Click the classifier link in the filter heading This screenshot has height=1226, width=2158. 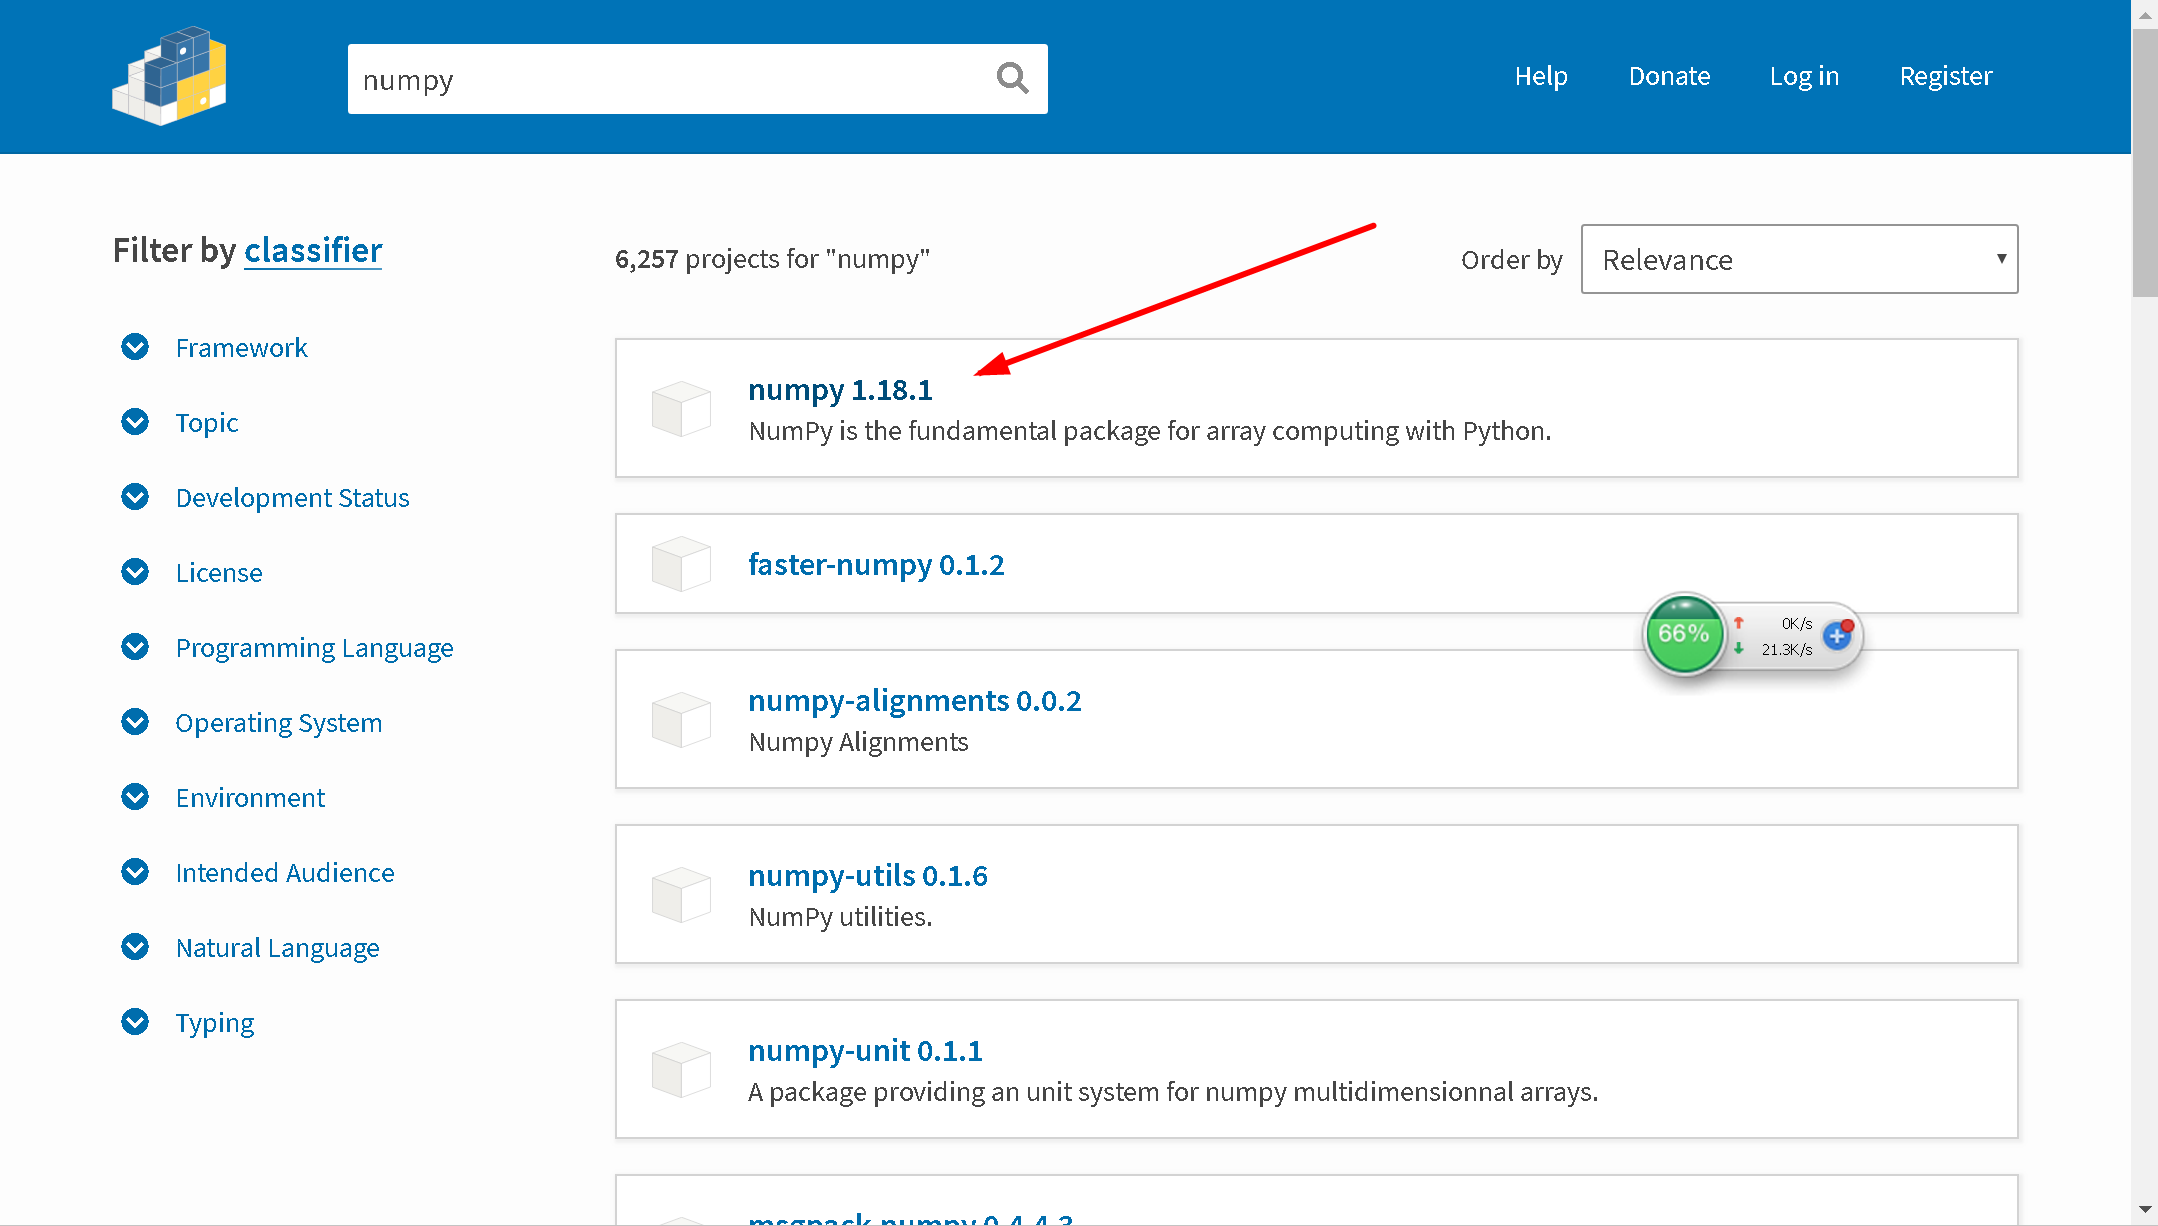[313, 250]
